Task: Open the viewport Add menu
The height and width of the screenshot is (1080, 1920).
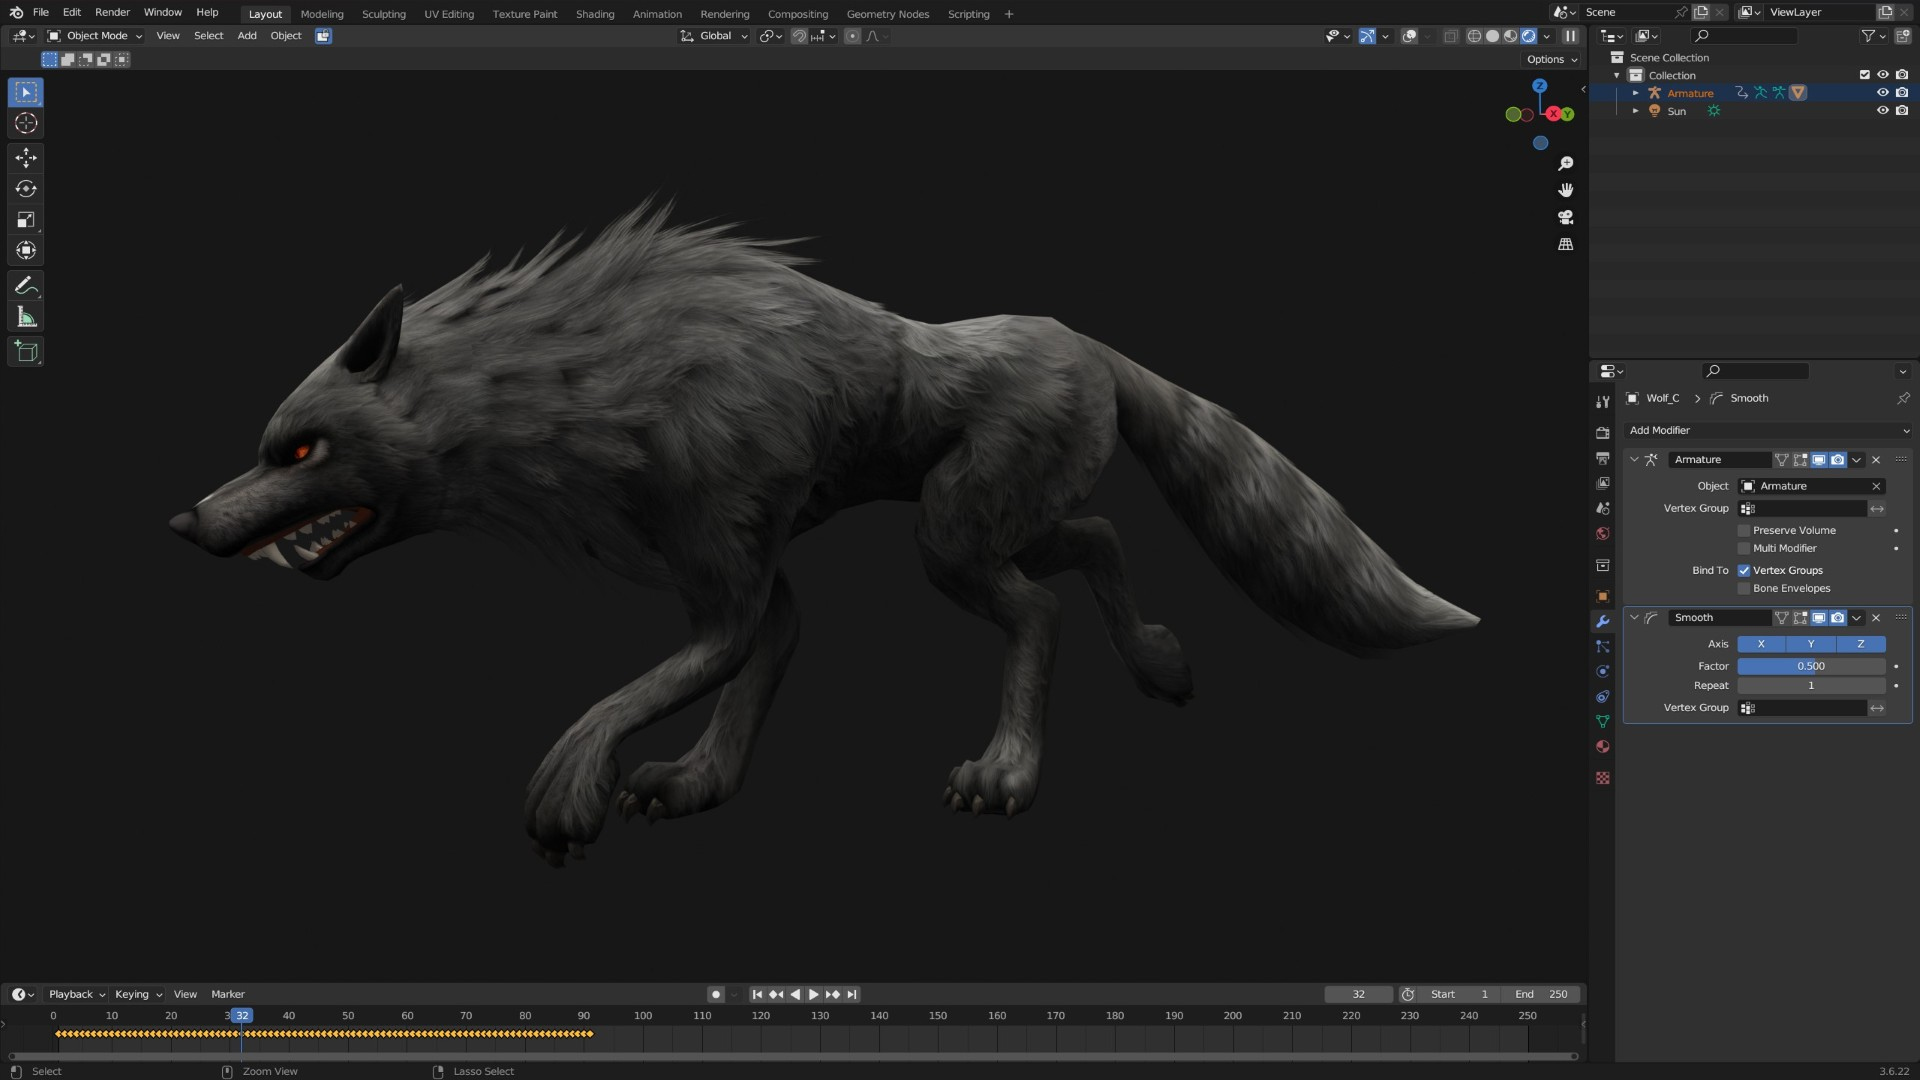Action: [x=247, y=36]
